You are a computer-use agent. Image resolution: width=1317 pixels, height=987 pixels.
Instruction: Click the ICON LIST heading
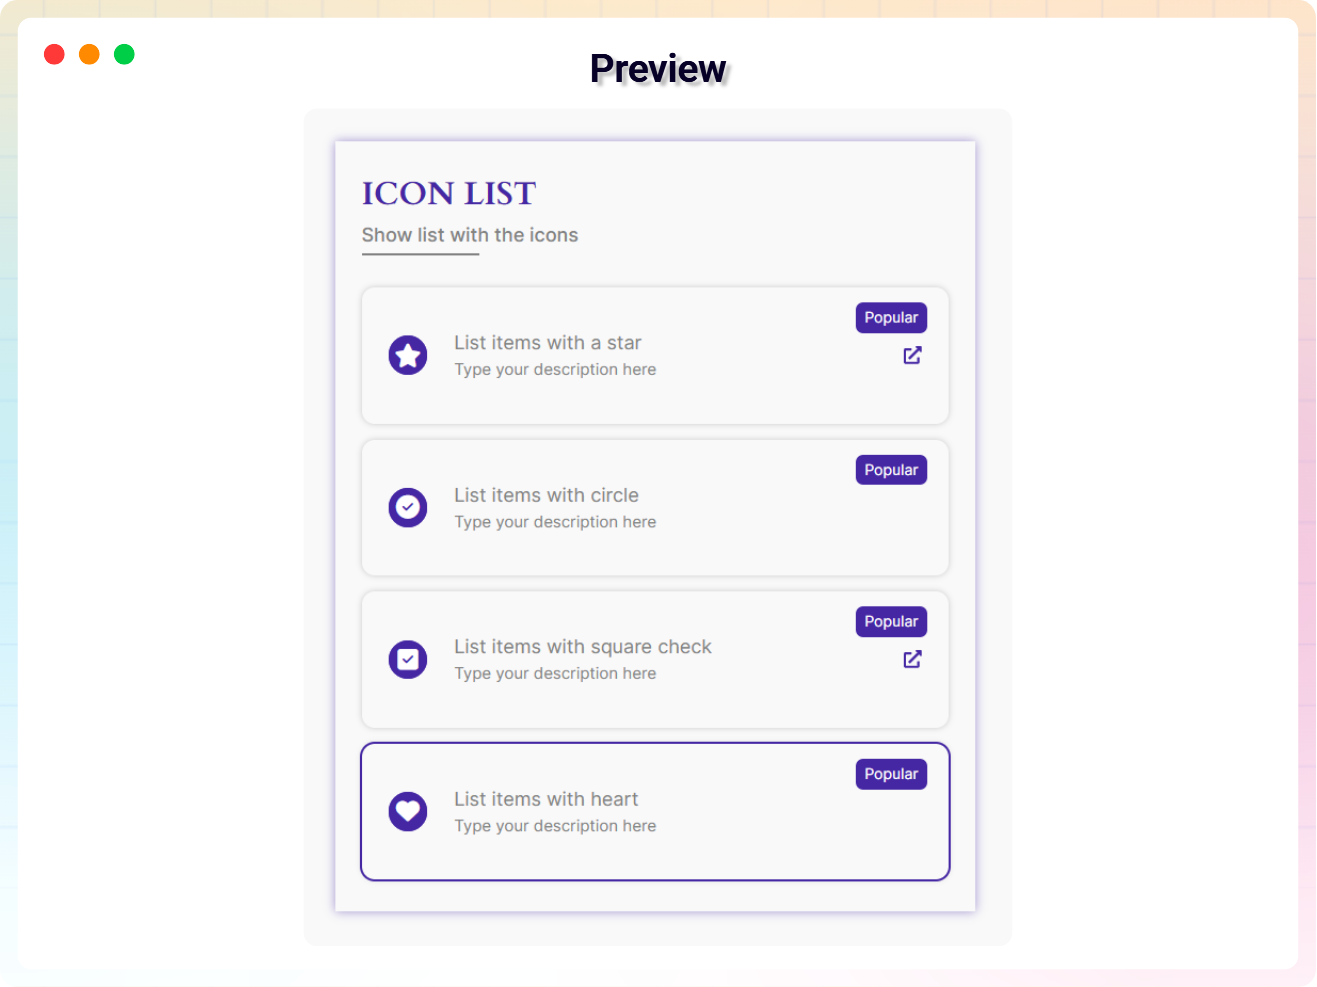click(x=449, y=193)
